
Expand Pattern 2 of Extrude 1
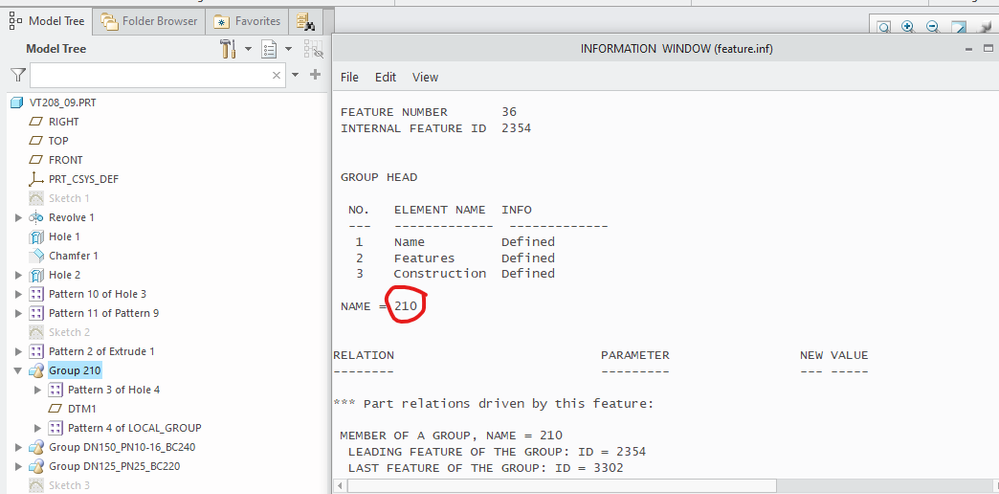pyautogui.click(x=18, y=351)
